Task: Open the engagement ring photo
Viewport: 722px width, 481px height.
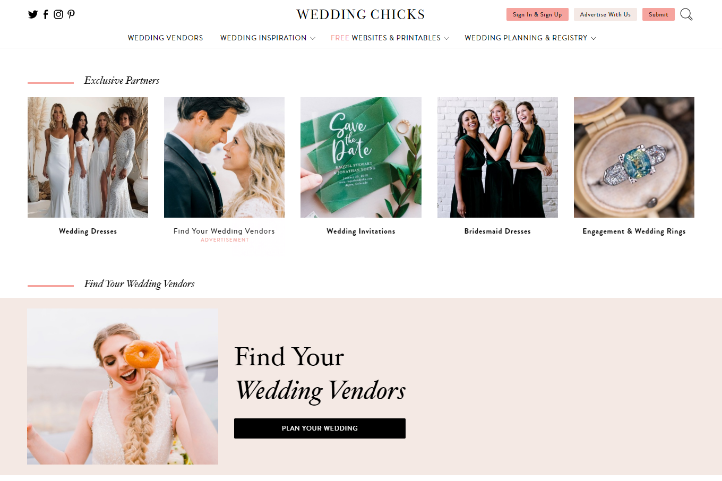Action: pos(634,157)
